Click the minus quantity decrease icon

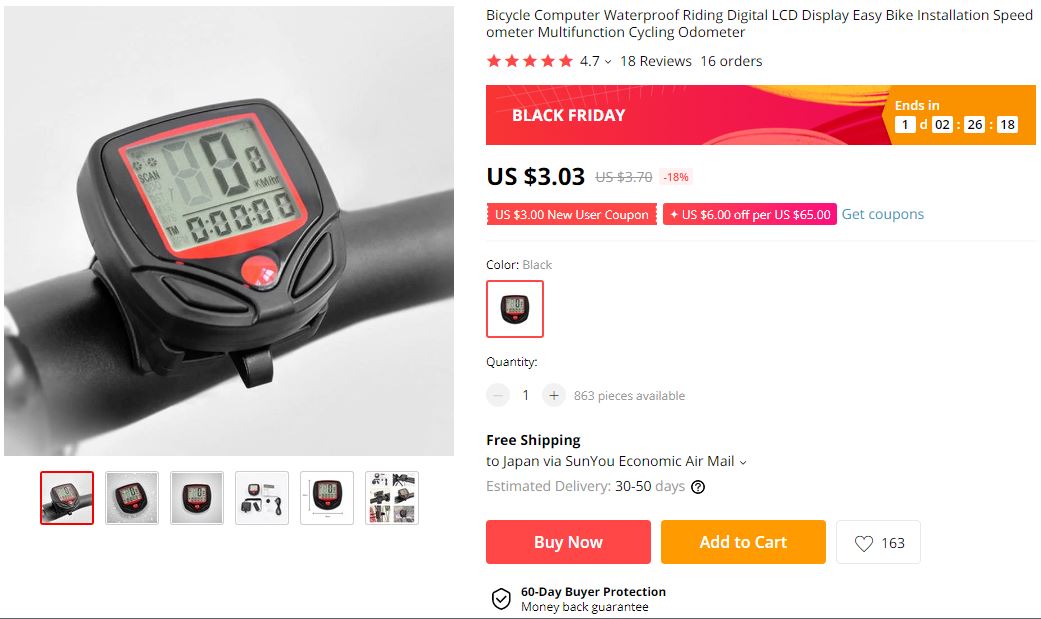coord(498,395)
